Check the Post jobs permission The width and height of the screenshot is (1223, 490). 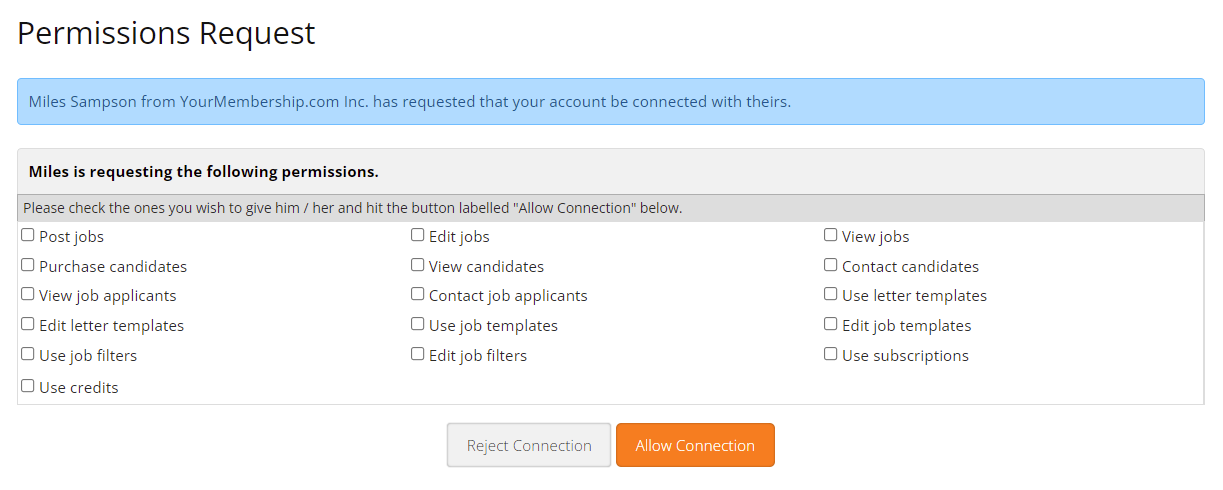point(28,236)
